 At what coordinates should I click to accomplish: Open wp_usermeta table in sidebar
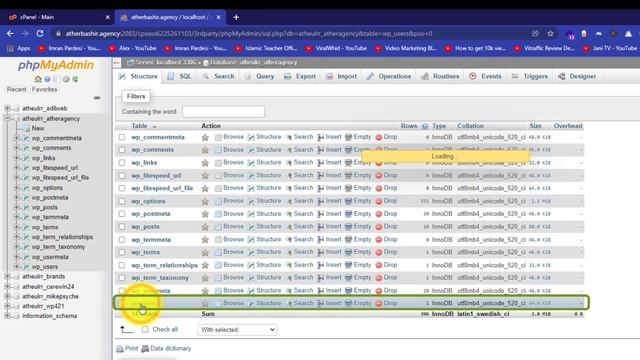pyautogui.click(x=50, y=257)
